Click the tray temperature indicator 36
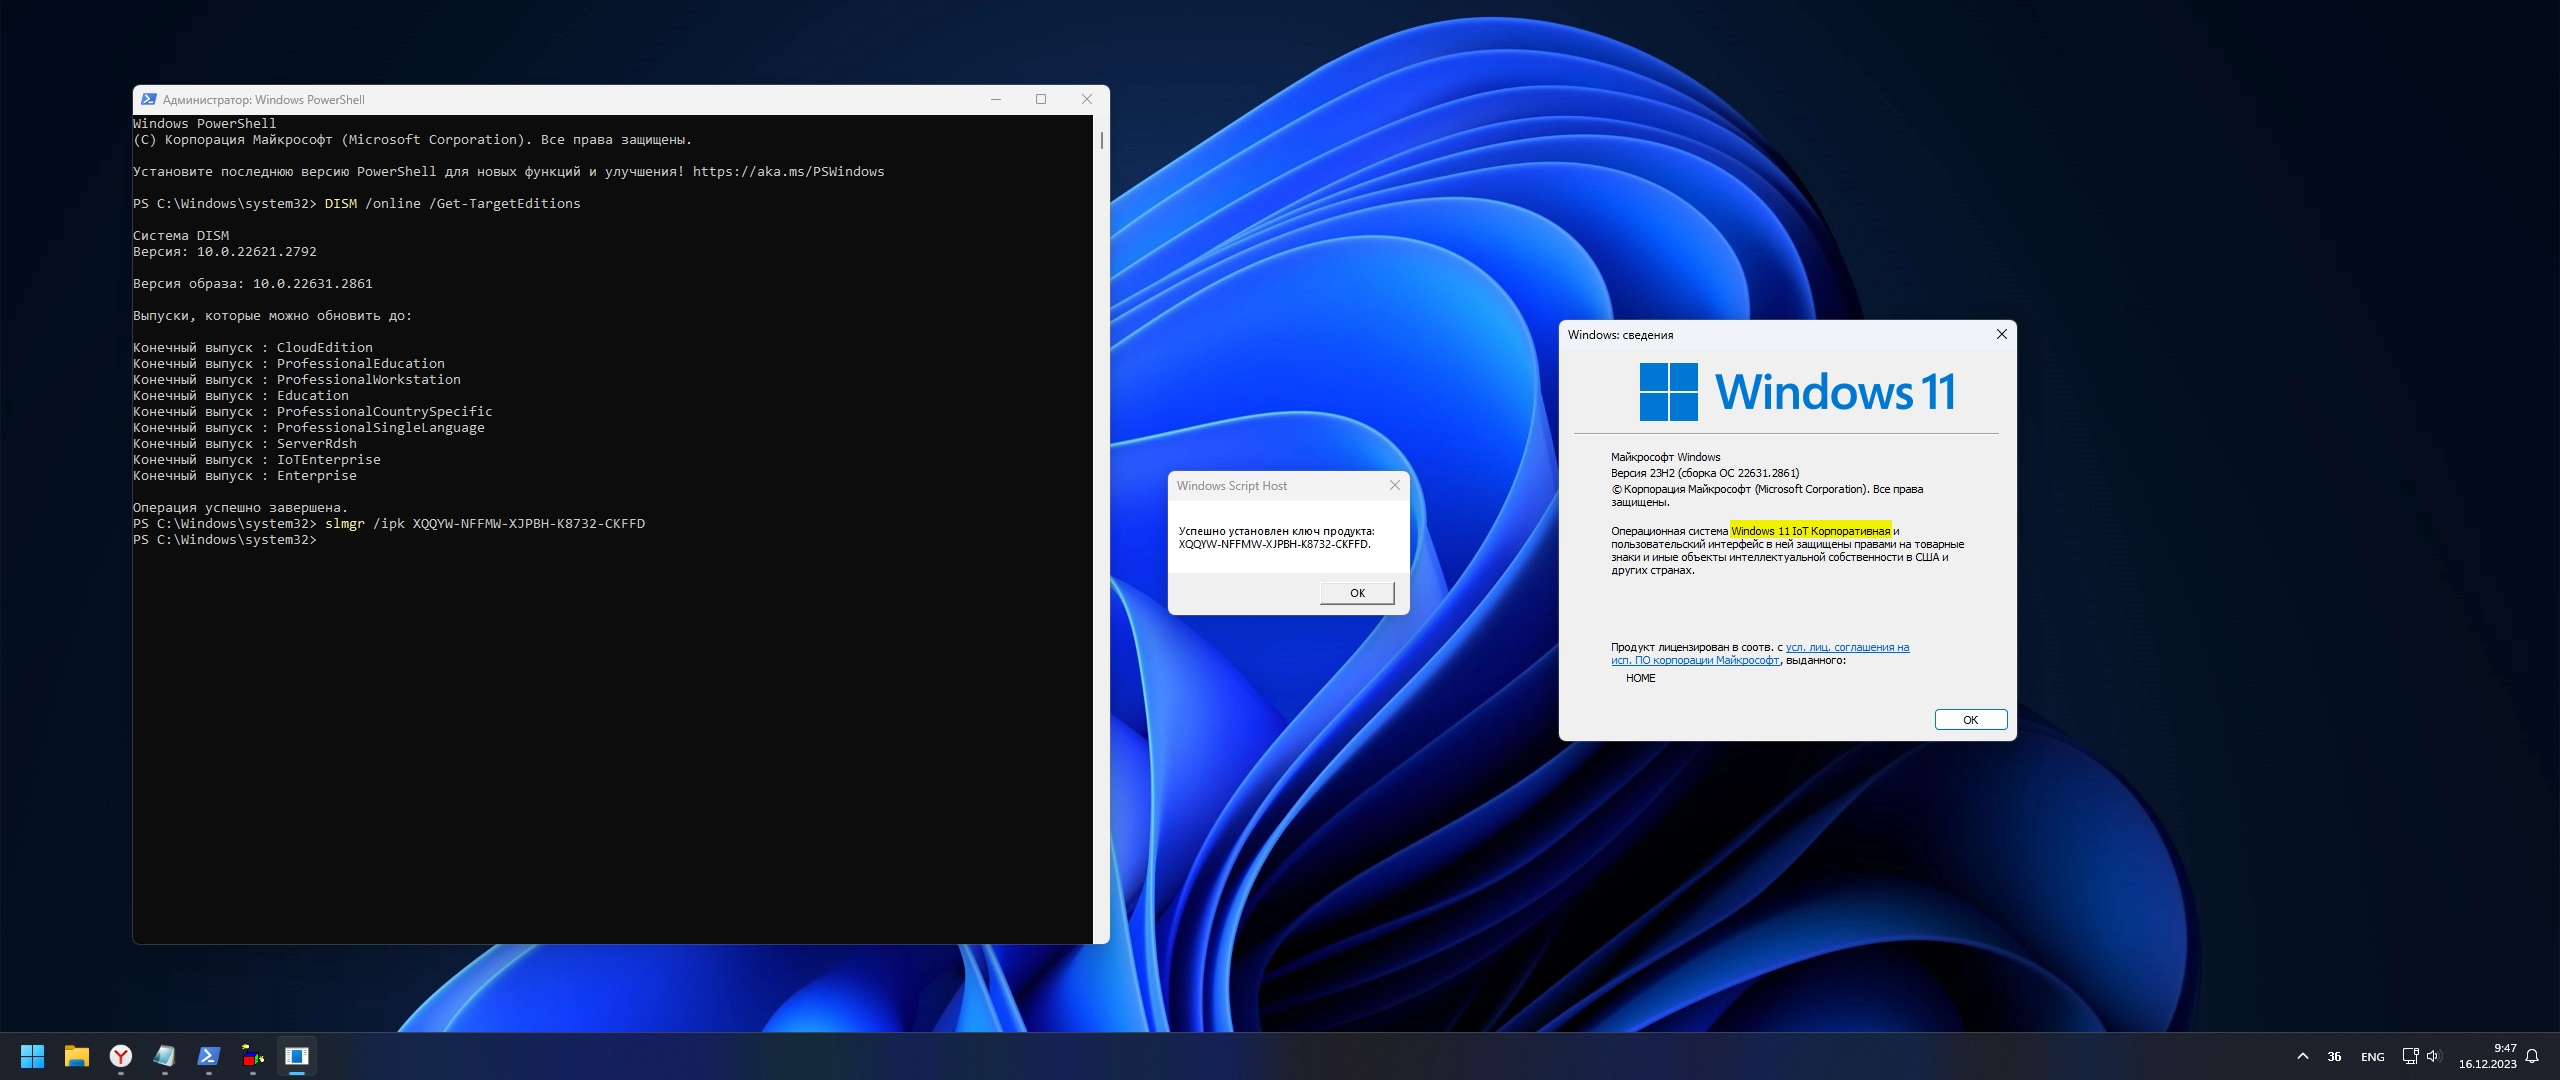Viewport: 2560px width, 1080px height. [x=2334, y=1057]
